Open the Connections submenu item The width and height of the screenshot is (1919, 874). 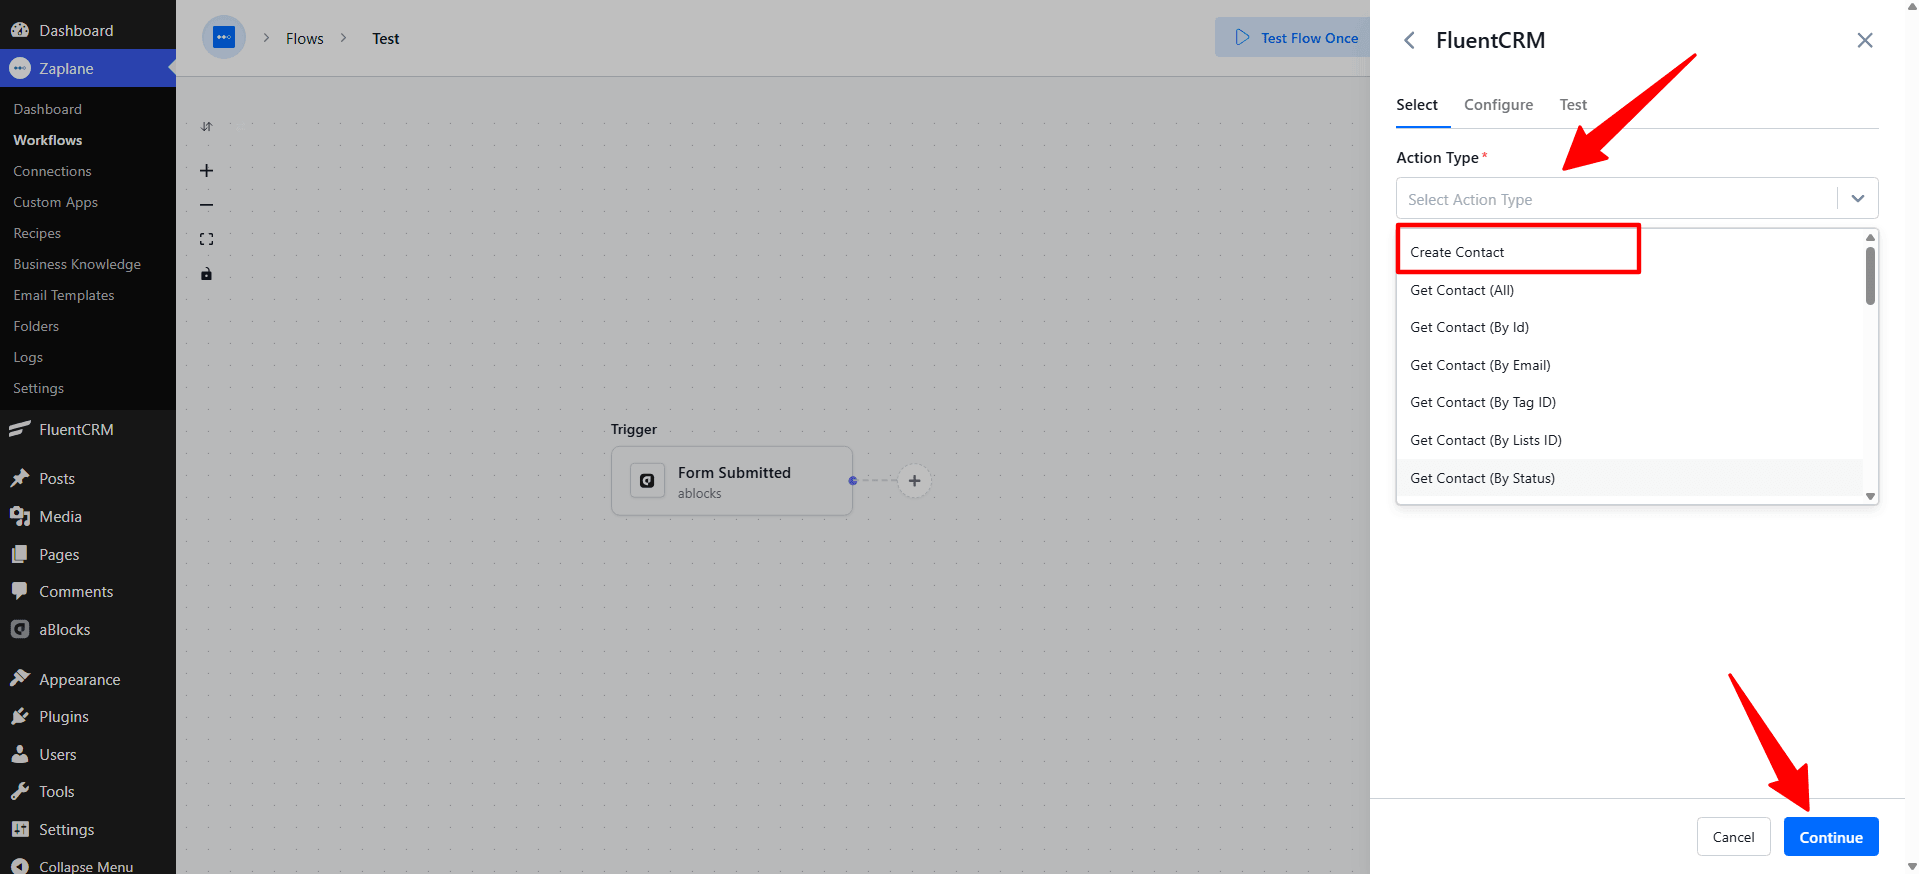[52, 171]
